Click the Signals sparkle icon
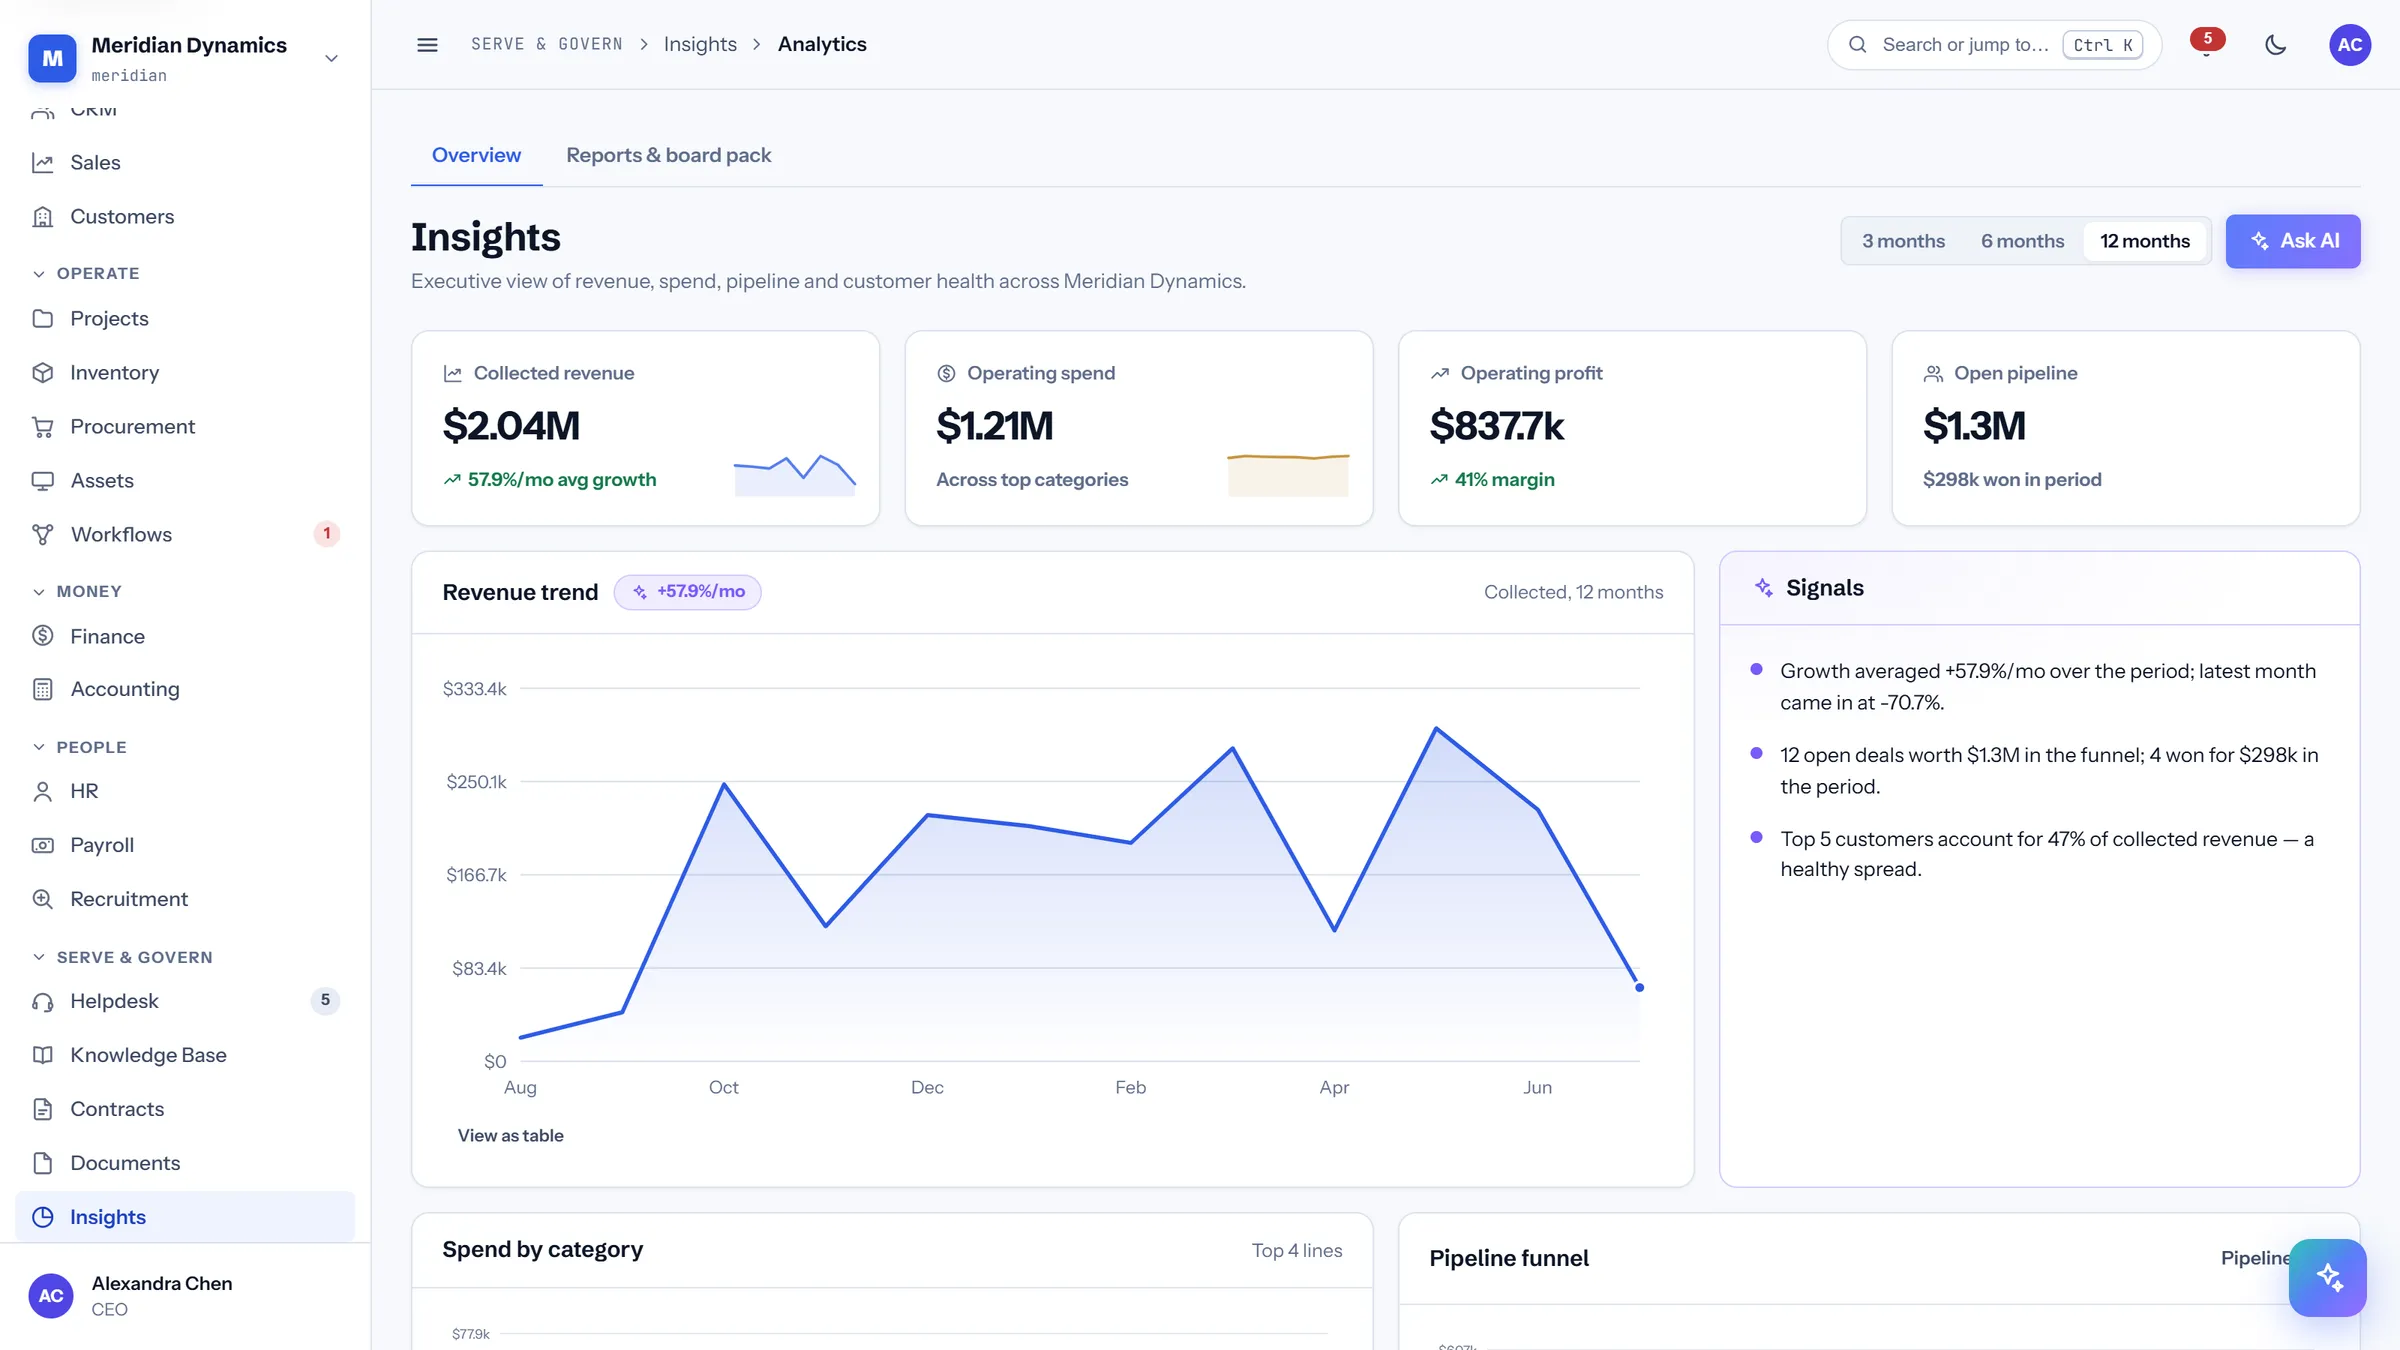 pos(1764,588)
